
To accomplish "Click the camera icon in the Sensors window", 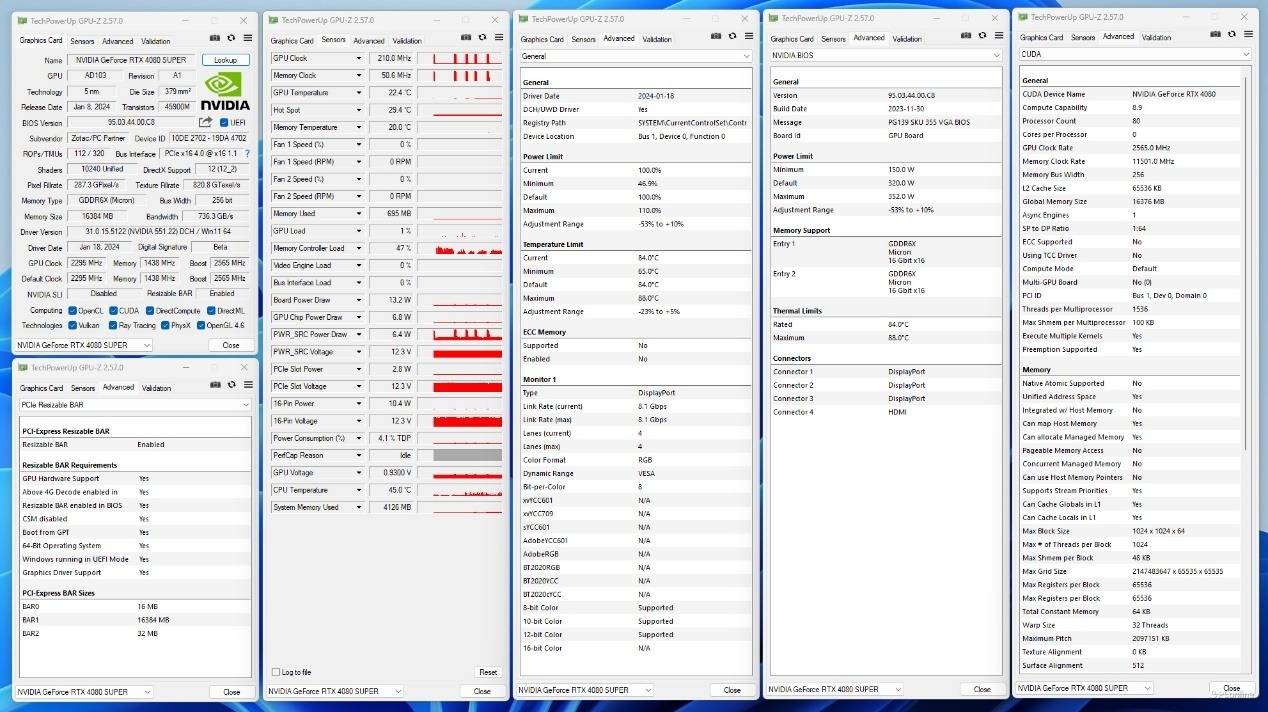I will click(x=465, y=37).
